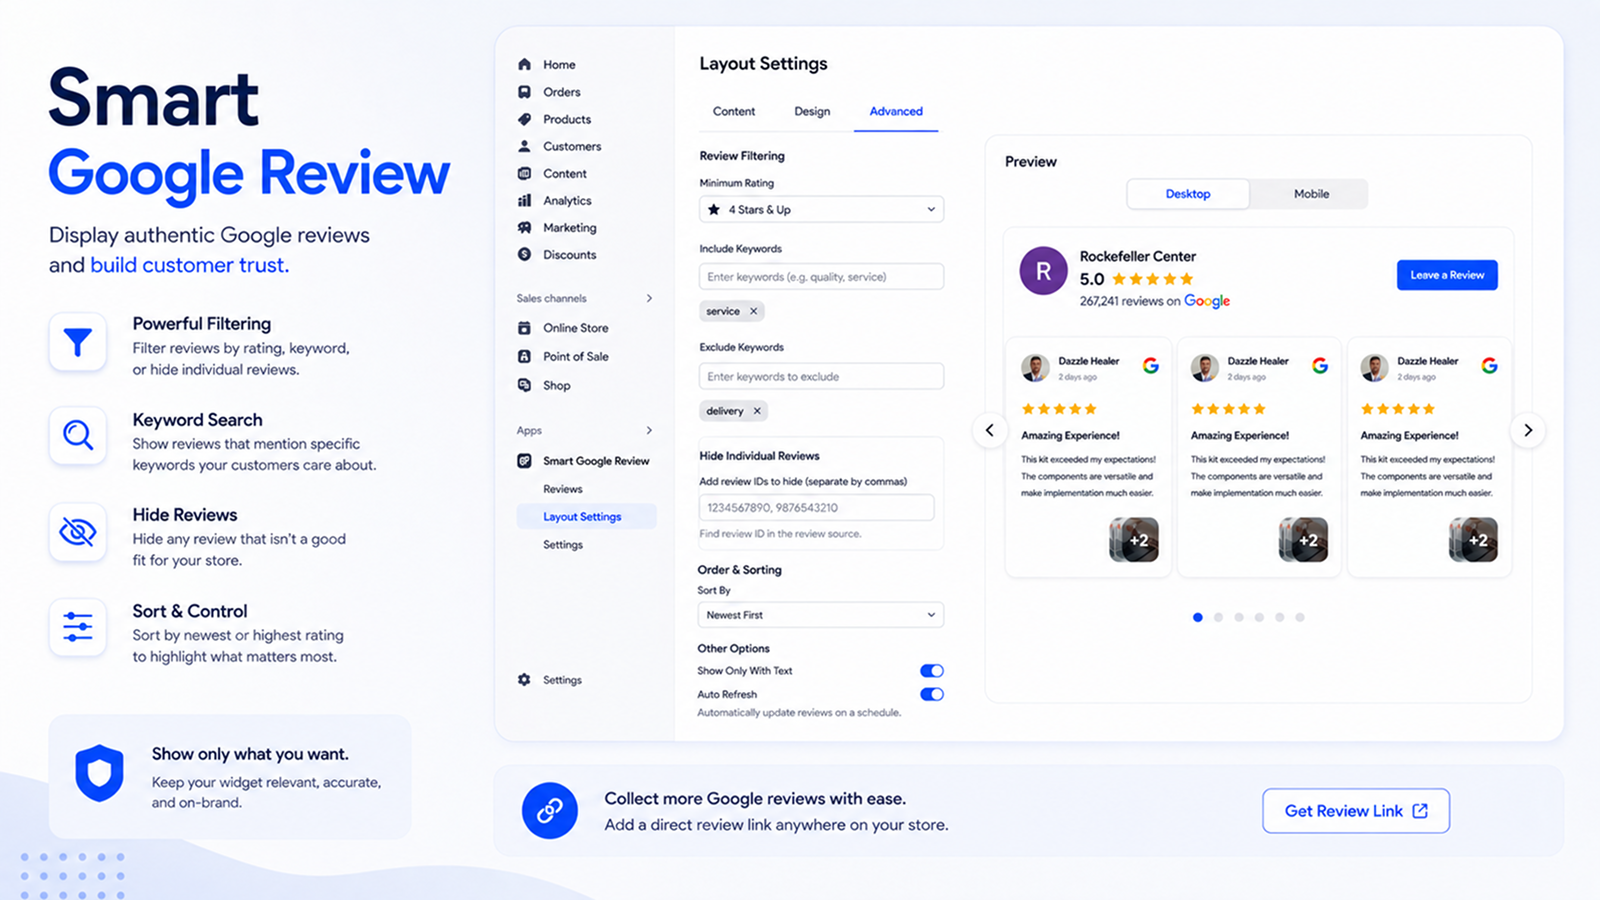Select Layout Settings in the sidebar

[x=586, y=516]
